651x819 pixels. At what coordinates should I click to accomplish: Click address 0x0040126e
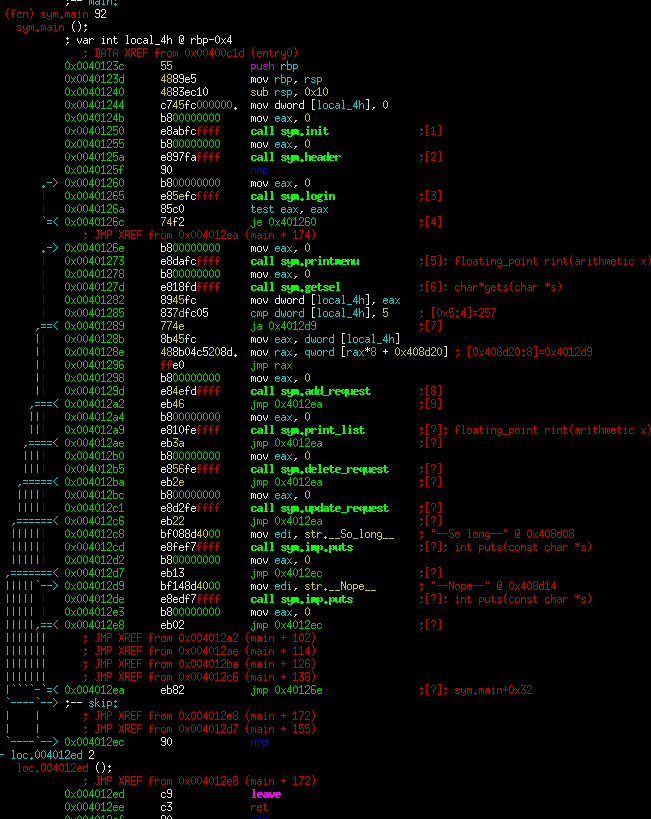(94, 248)
